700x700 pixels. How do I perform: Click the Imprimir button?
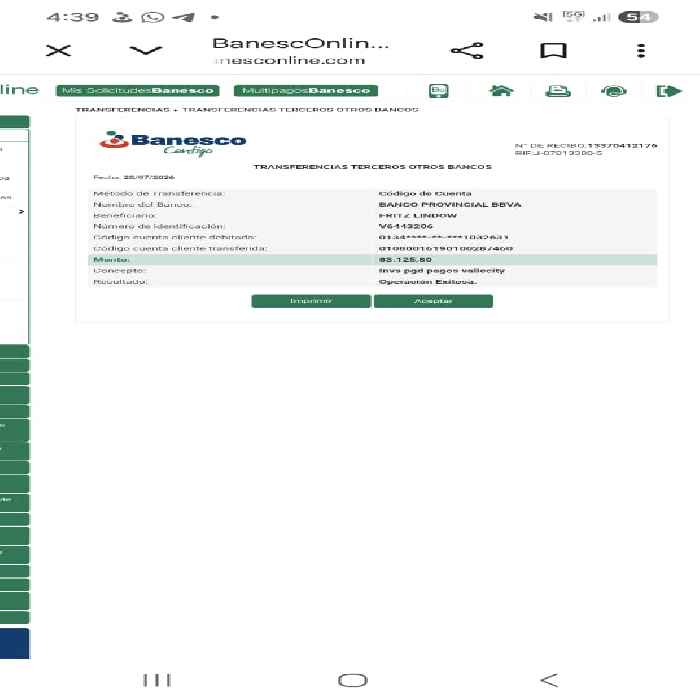tap(311, 301)
